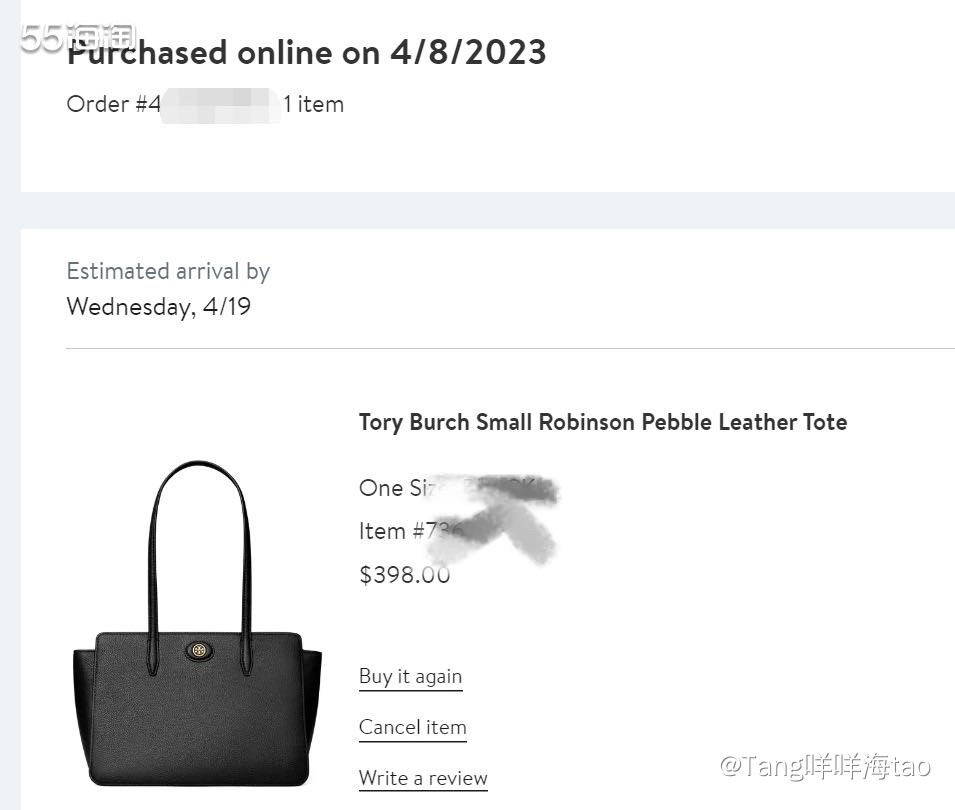Viewport: 955px width, 810px height.
Task: Click the 55海淘 watermark logo
Action: [x=78, y=38]
